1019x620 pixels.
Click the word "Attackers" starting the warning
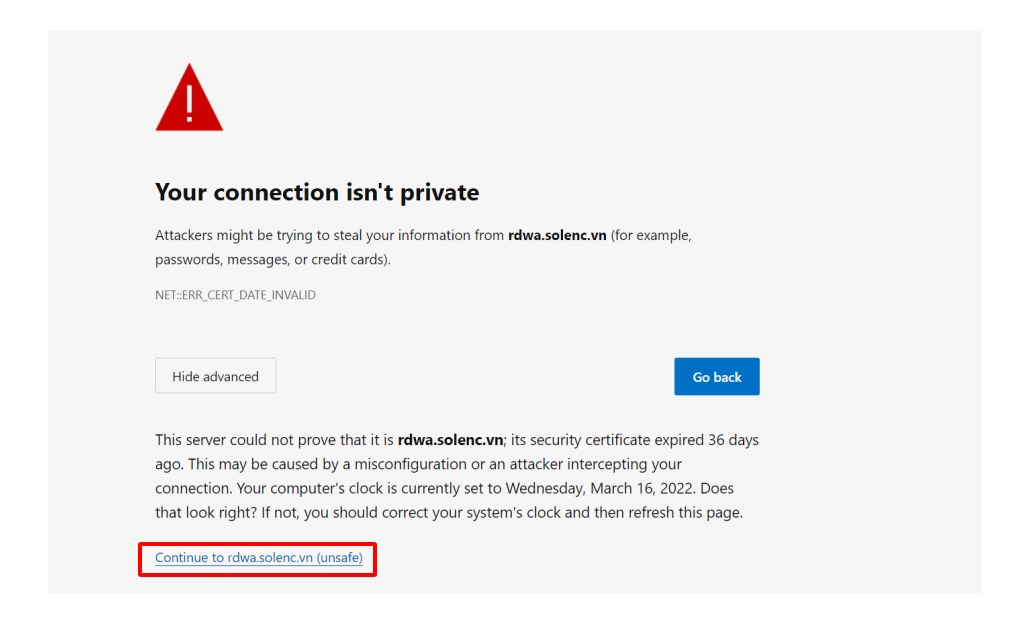pyautogui.click(x=186, y=236)
